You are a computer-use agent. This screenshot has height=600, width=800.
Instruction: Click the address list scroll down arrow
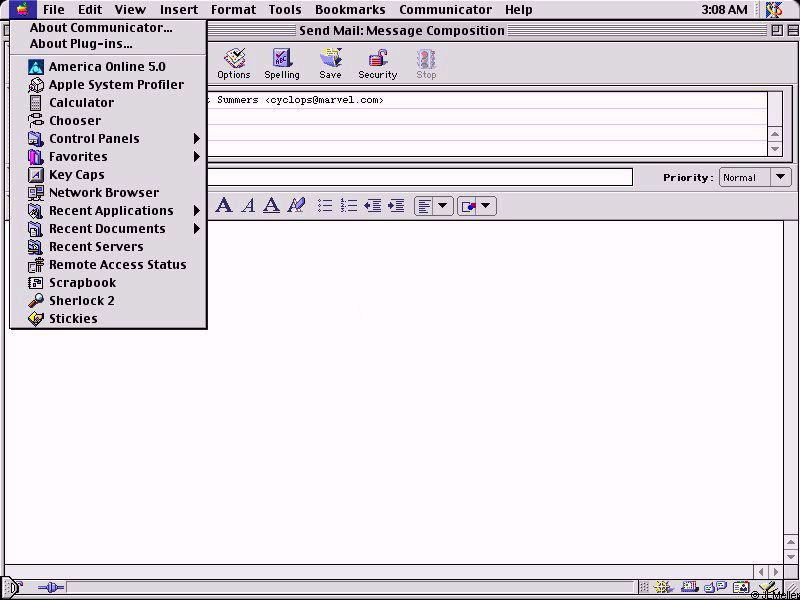[775, 149]
